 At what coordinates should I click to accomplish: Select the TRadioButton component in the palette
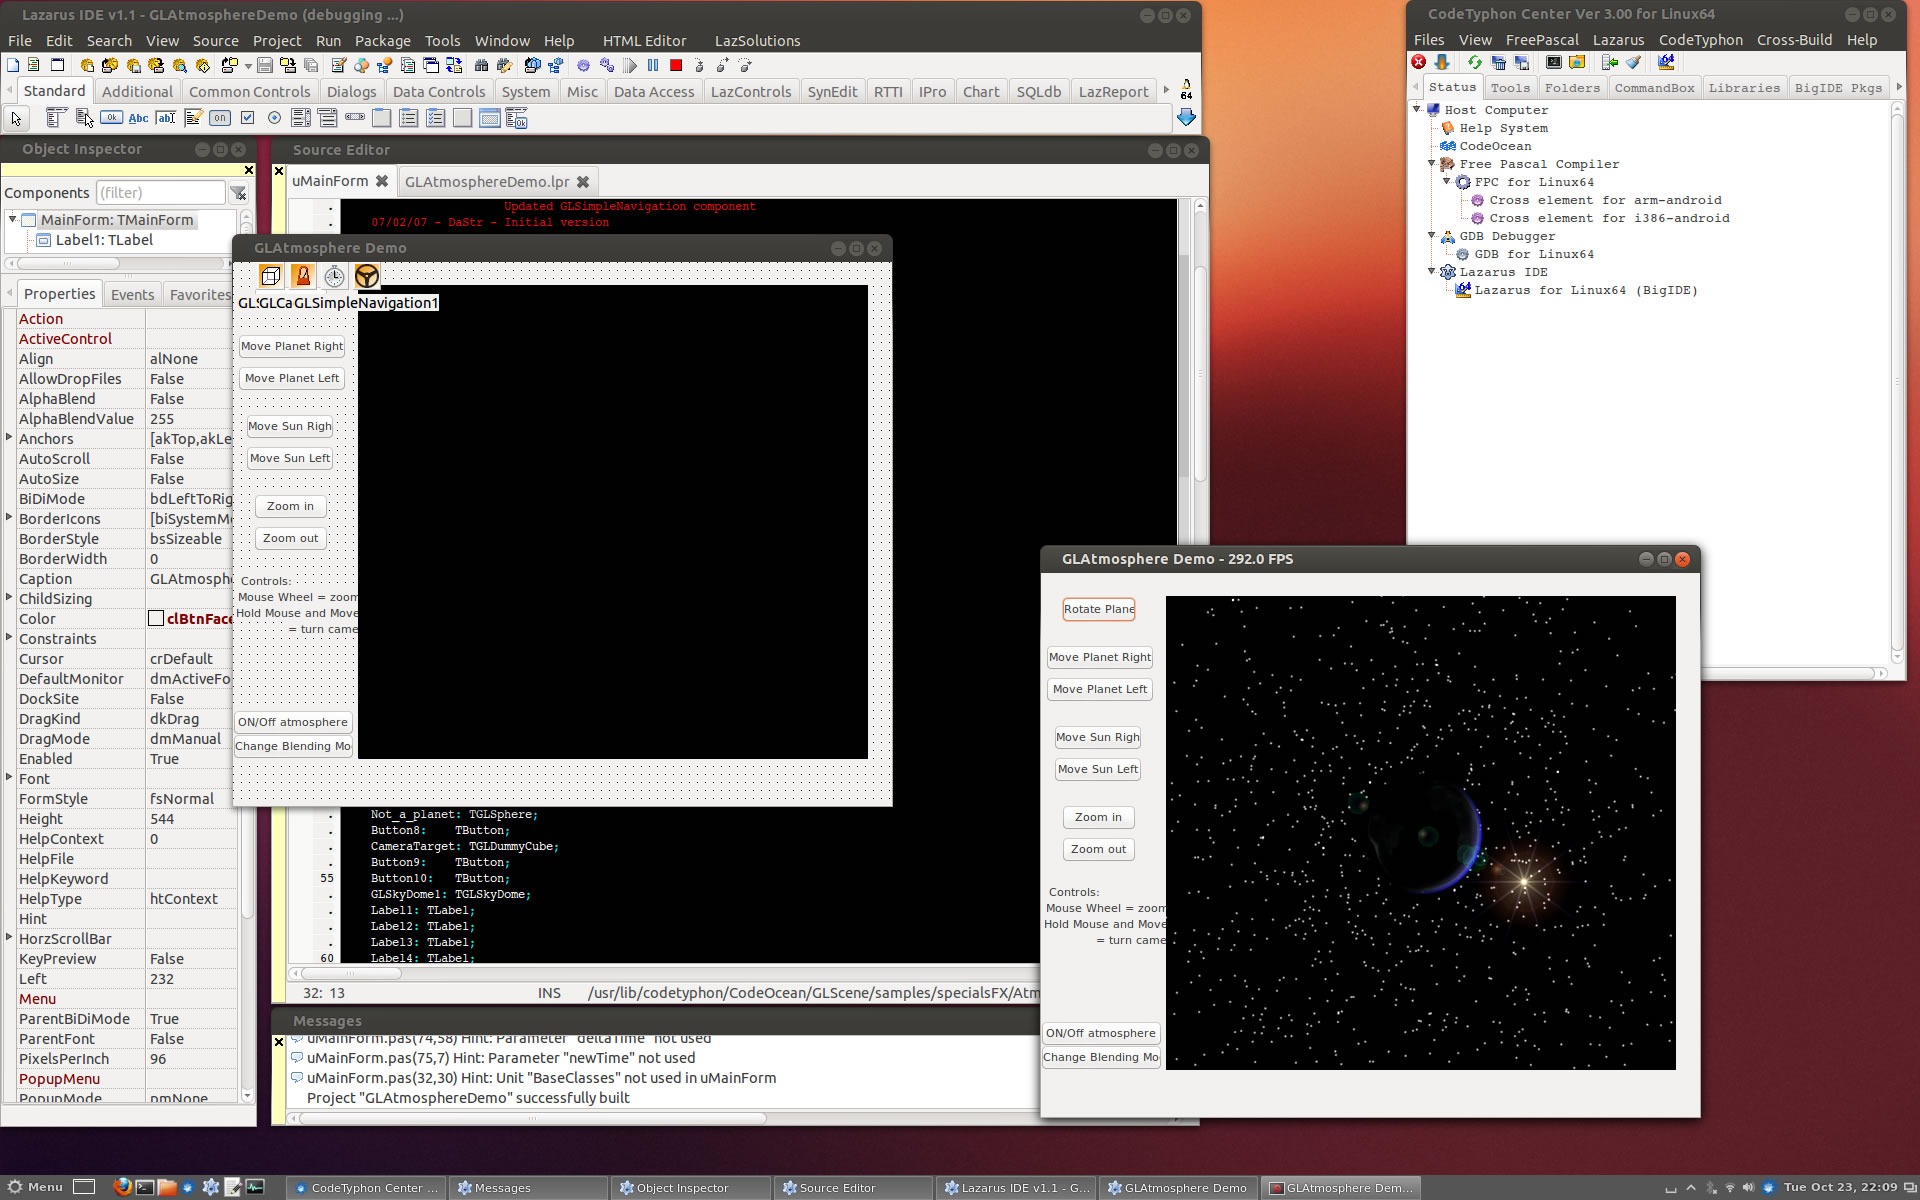(x=274, y=118)
